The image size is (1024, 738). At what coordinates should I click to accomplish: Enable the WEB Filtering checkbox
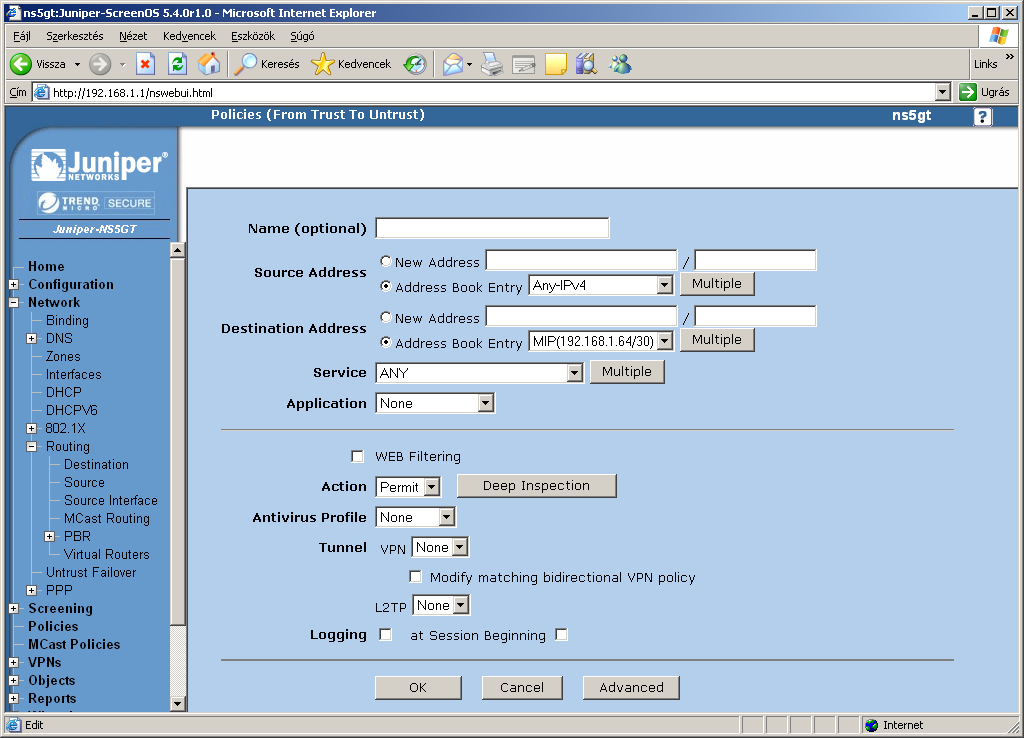[358, 457]
